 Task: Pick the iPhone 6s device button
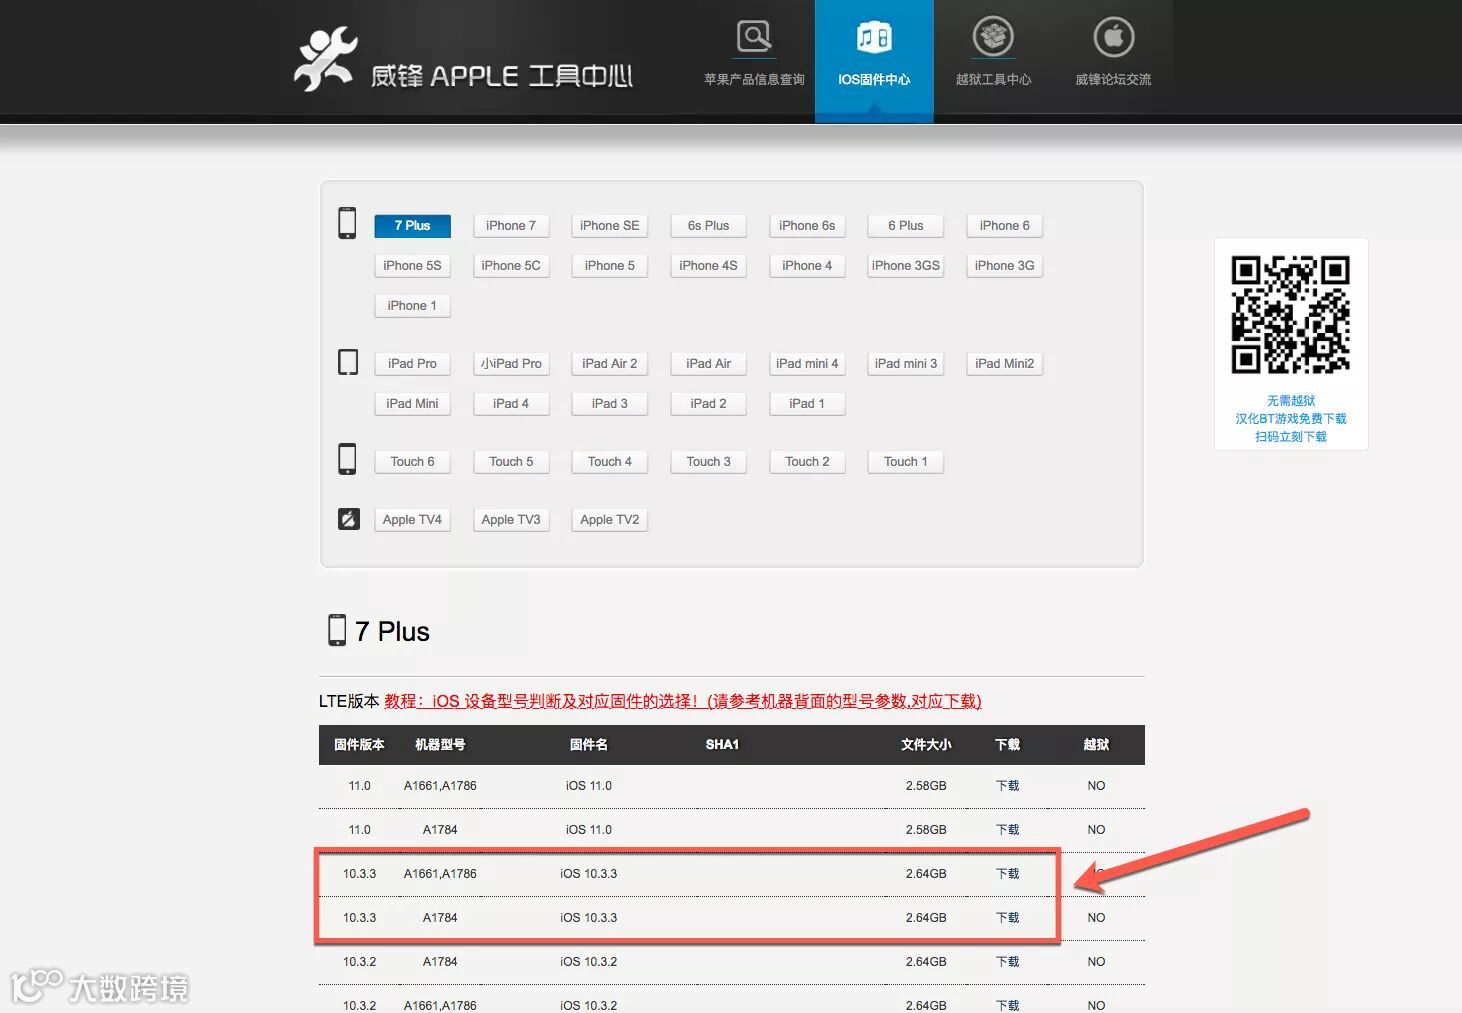coord(807,226)
